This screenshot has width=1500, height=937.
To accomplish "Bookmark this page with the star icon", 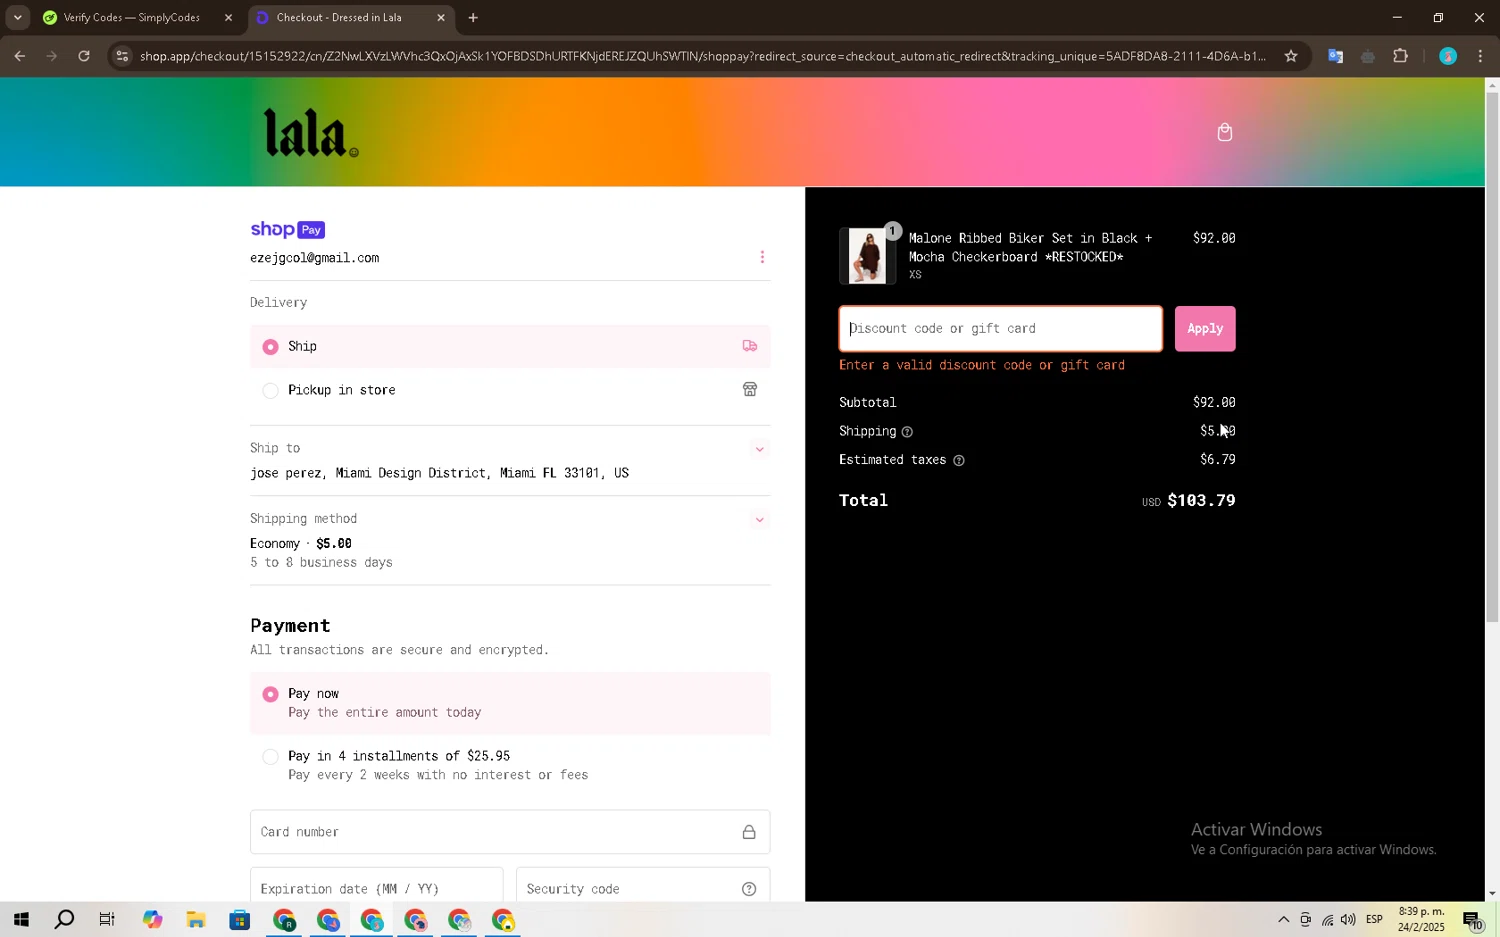I will click(1290, 56).
